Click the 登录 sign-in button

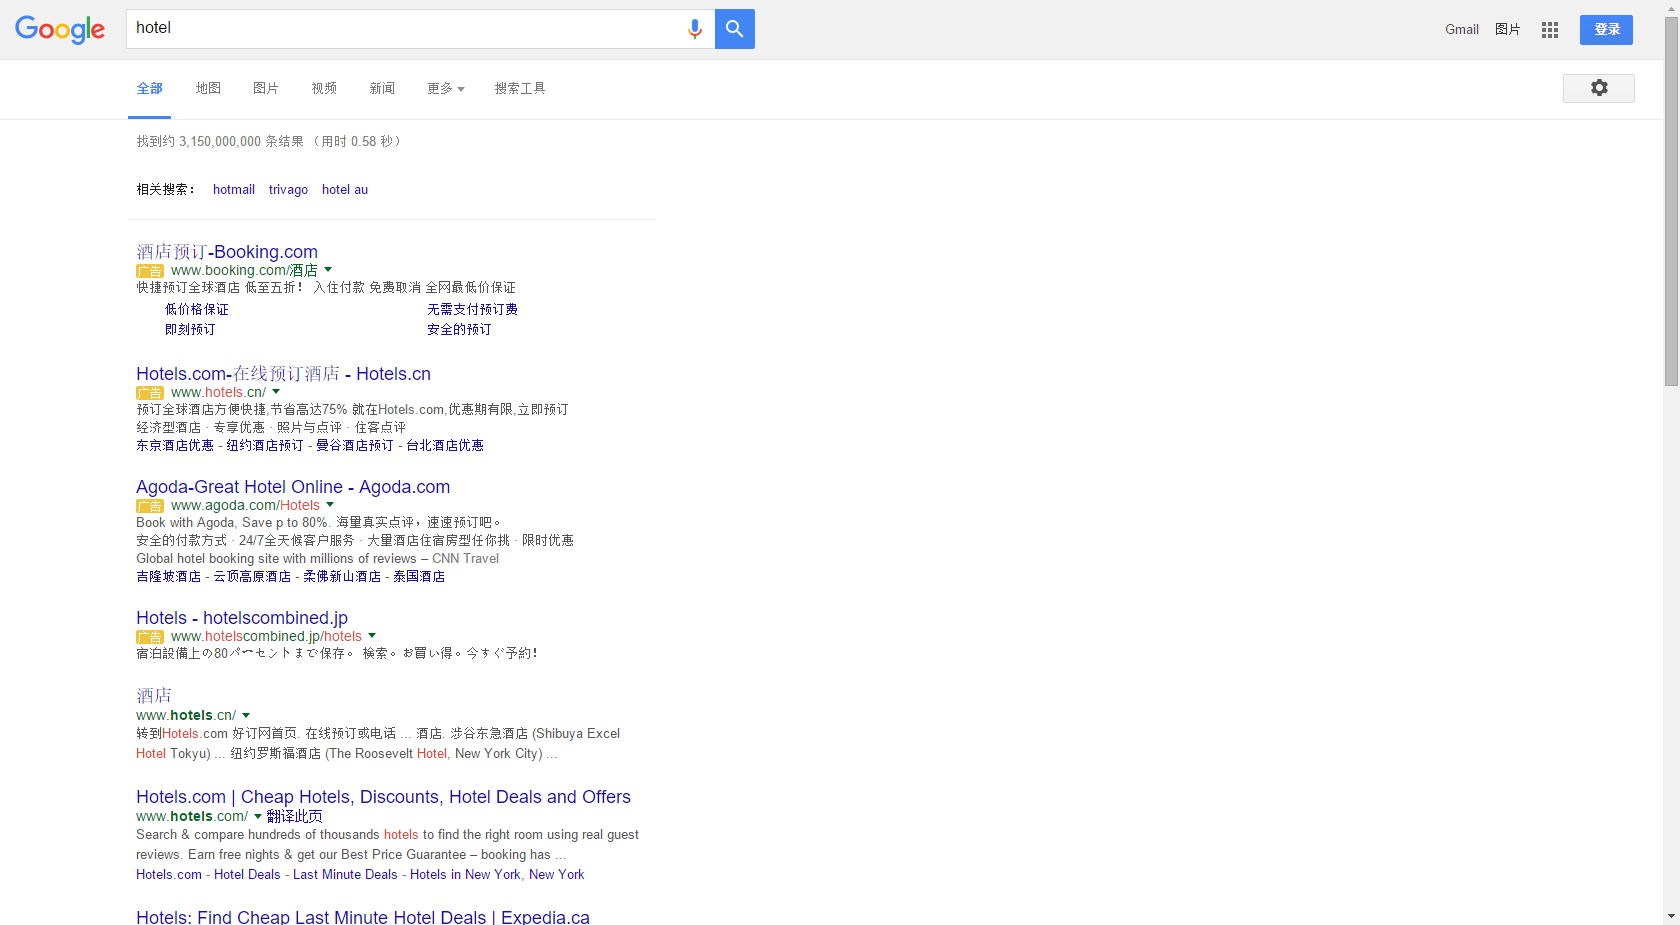[x=1606, y=30]
